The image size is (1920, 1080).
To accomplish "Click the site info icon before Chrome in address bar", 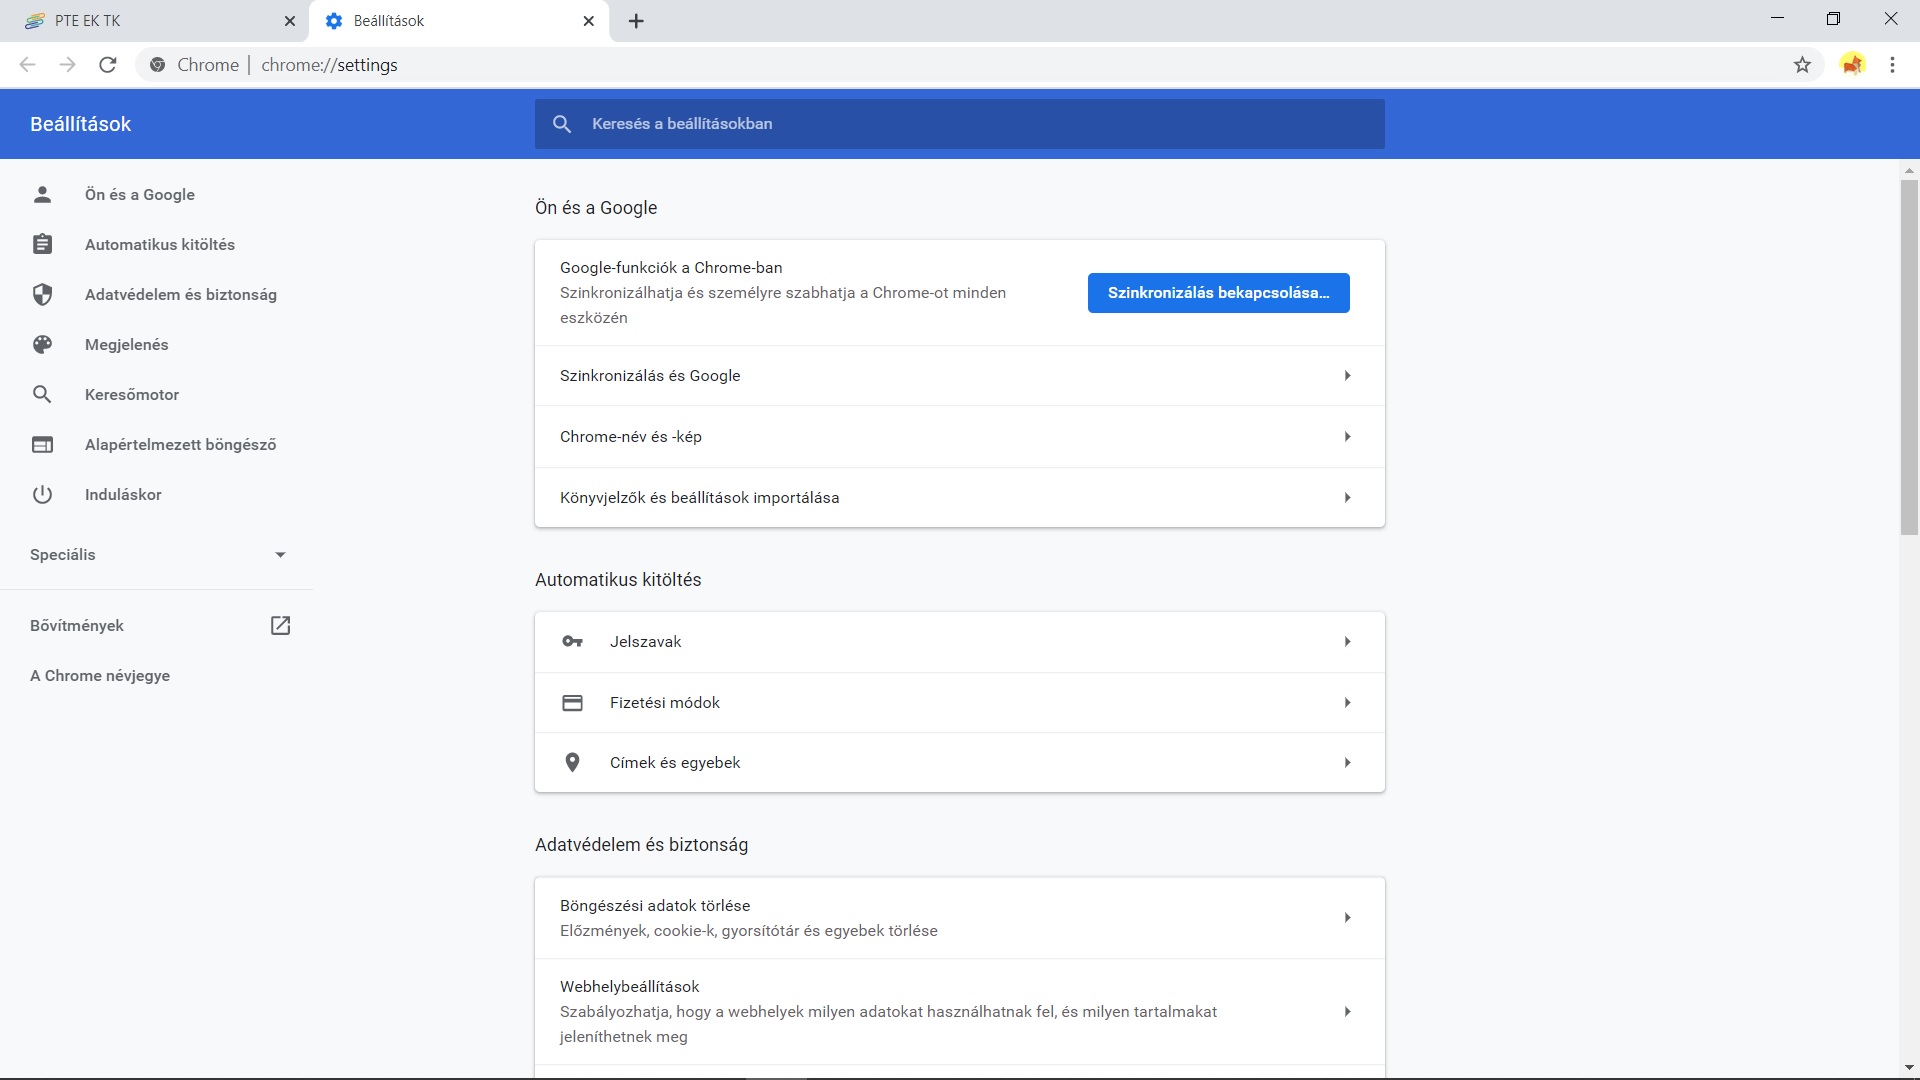I will point(157,65).
